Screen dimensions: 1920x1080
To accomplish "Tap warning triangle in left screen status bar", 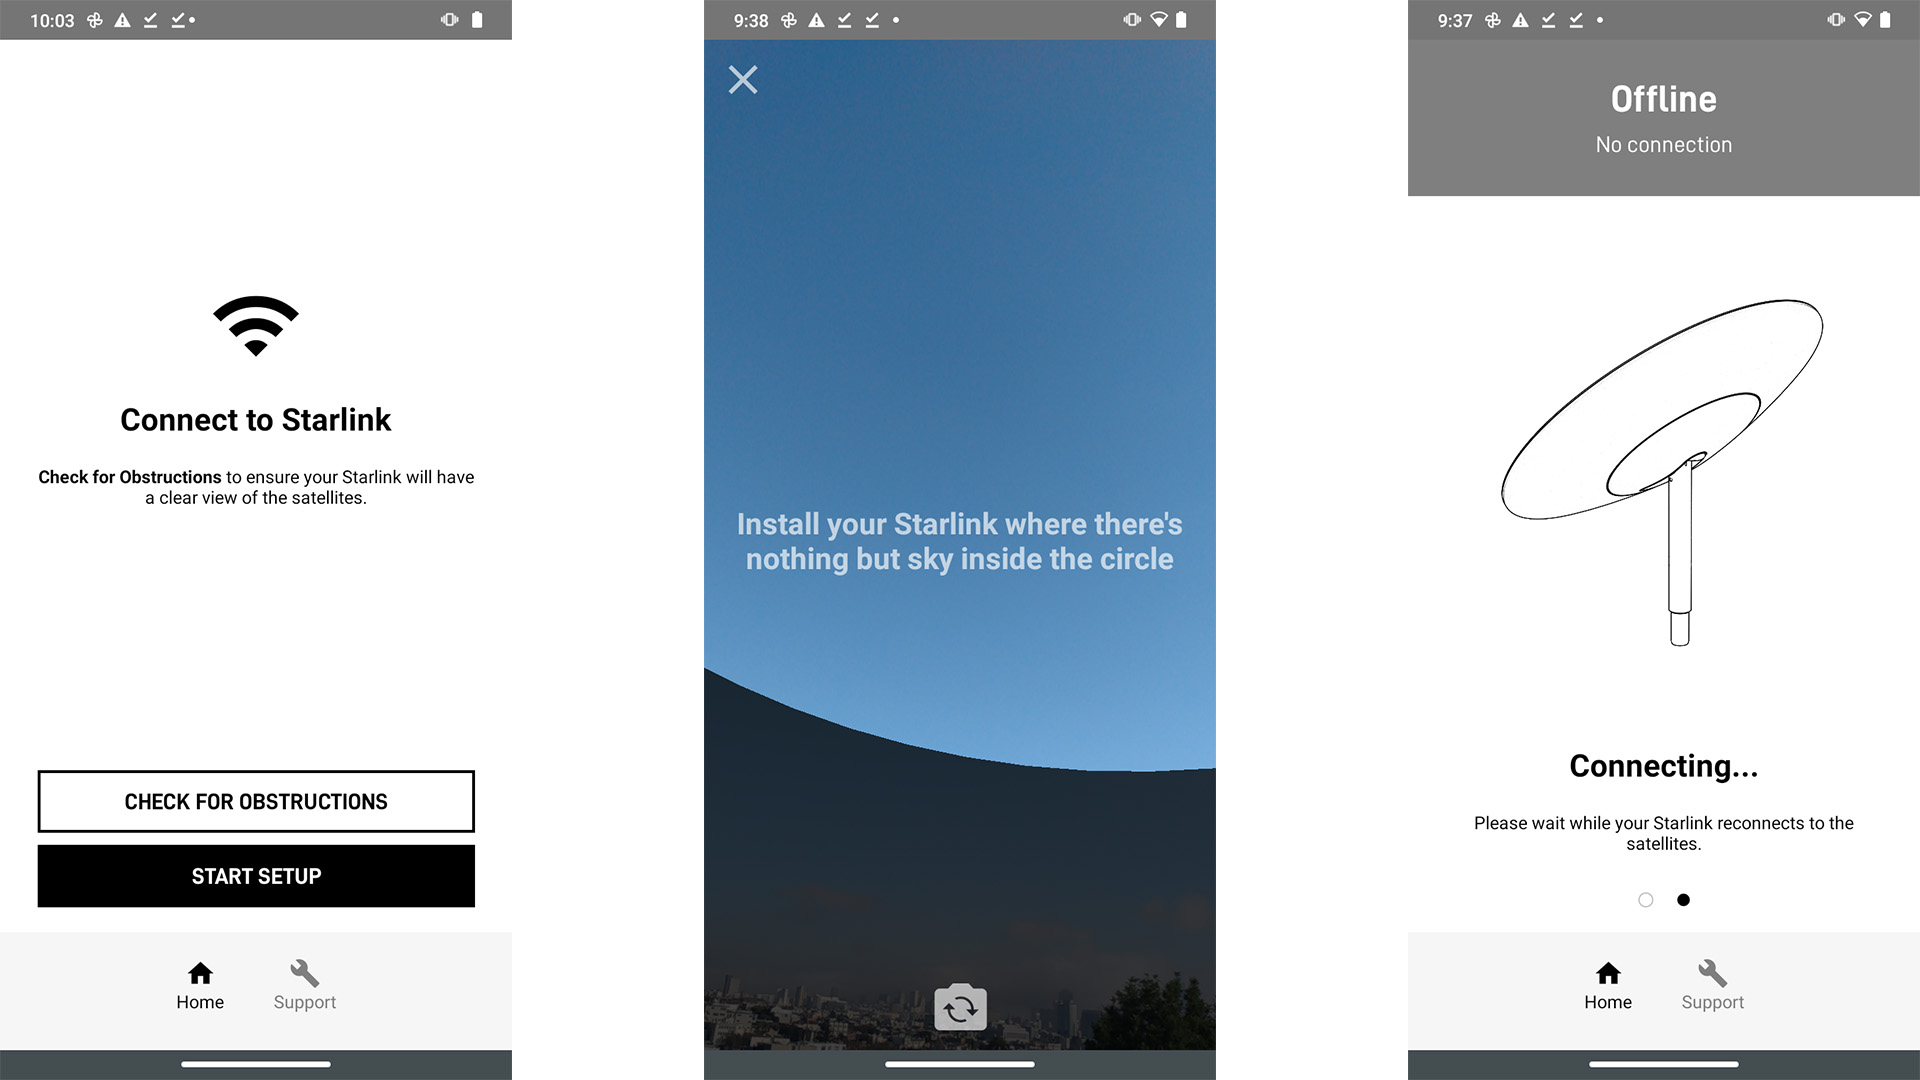I will tap(122, 20).
